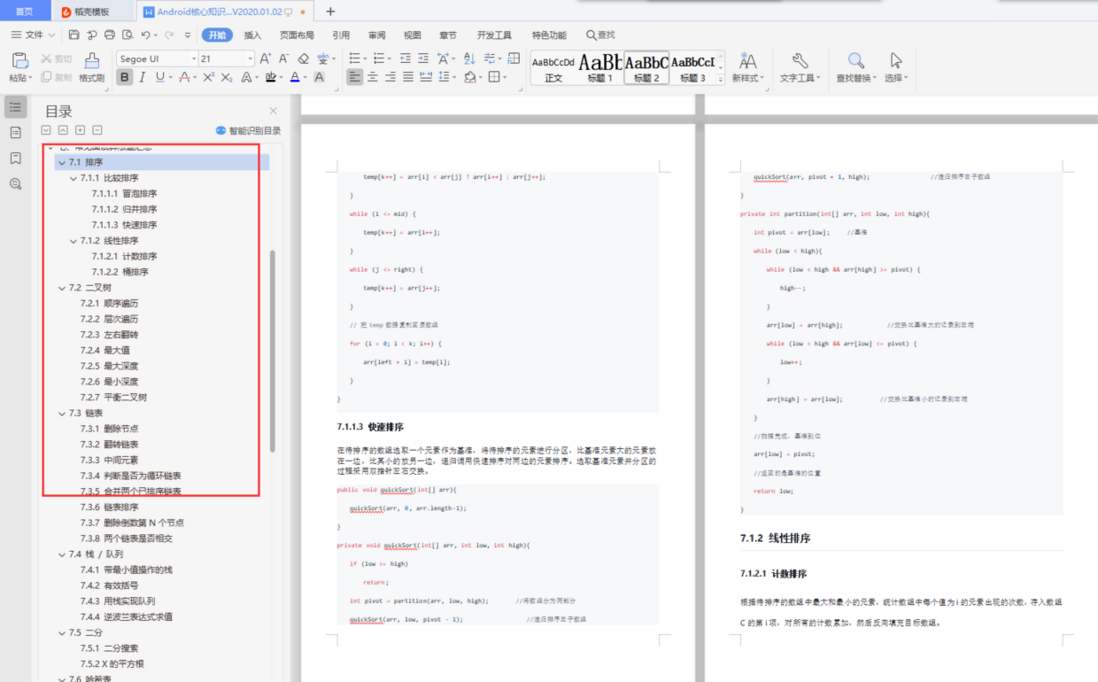
Task: Click the 智能识别目录 link
Action: (x=249, y=130)
